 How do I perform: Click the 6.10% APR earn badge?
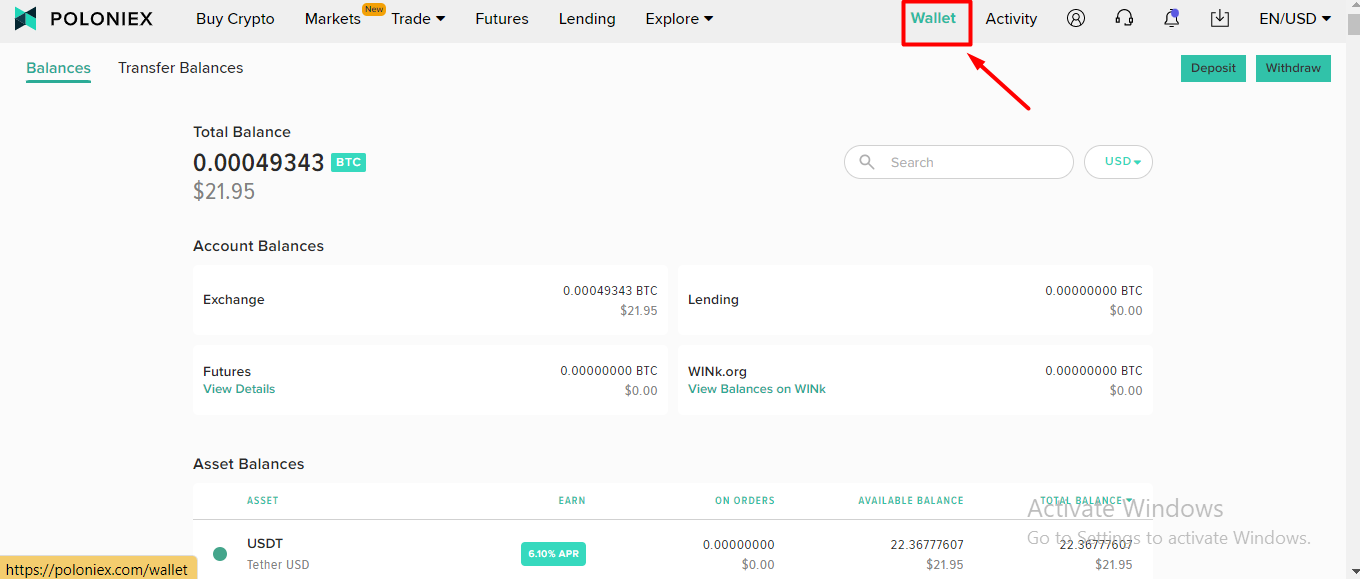coord(553,554)
